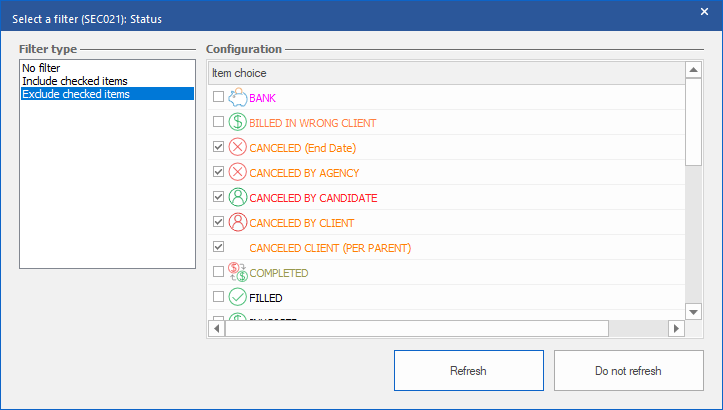
Task: Uncheck CANCELED CLIENT (PER PARENT) checkbox
Action: (x=219, y=247)
